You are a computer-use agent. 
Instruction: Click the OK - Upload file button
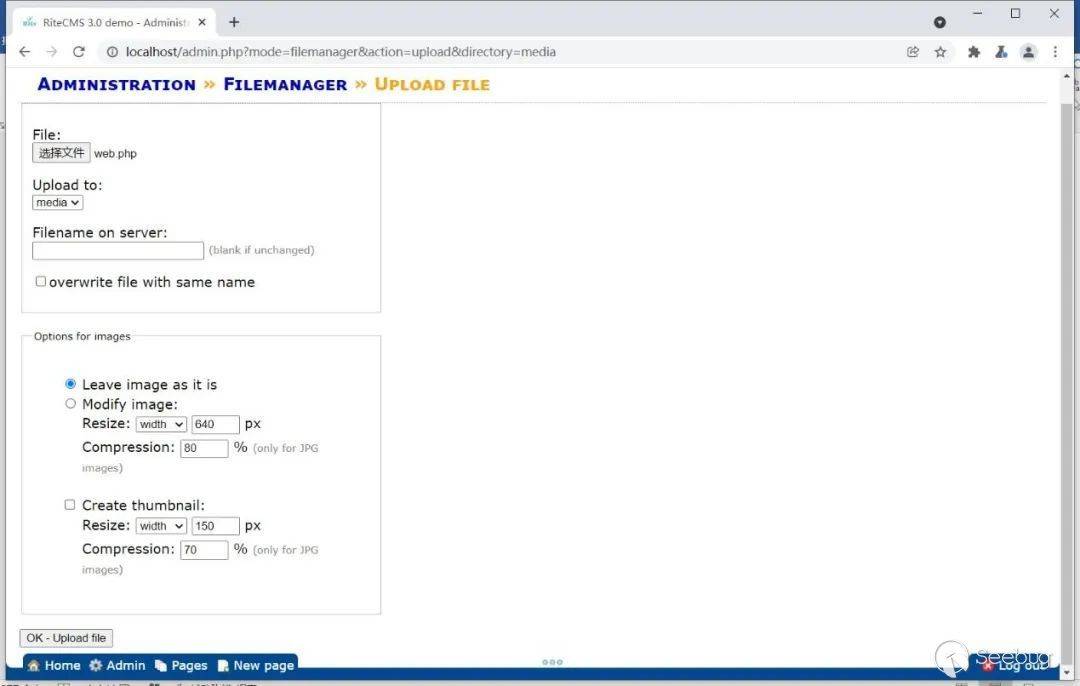click(x=66, y=638)
